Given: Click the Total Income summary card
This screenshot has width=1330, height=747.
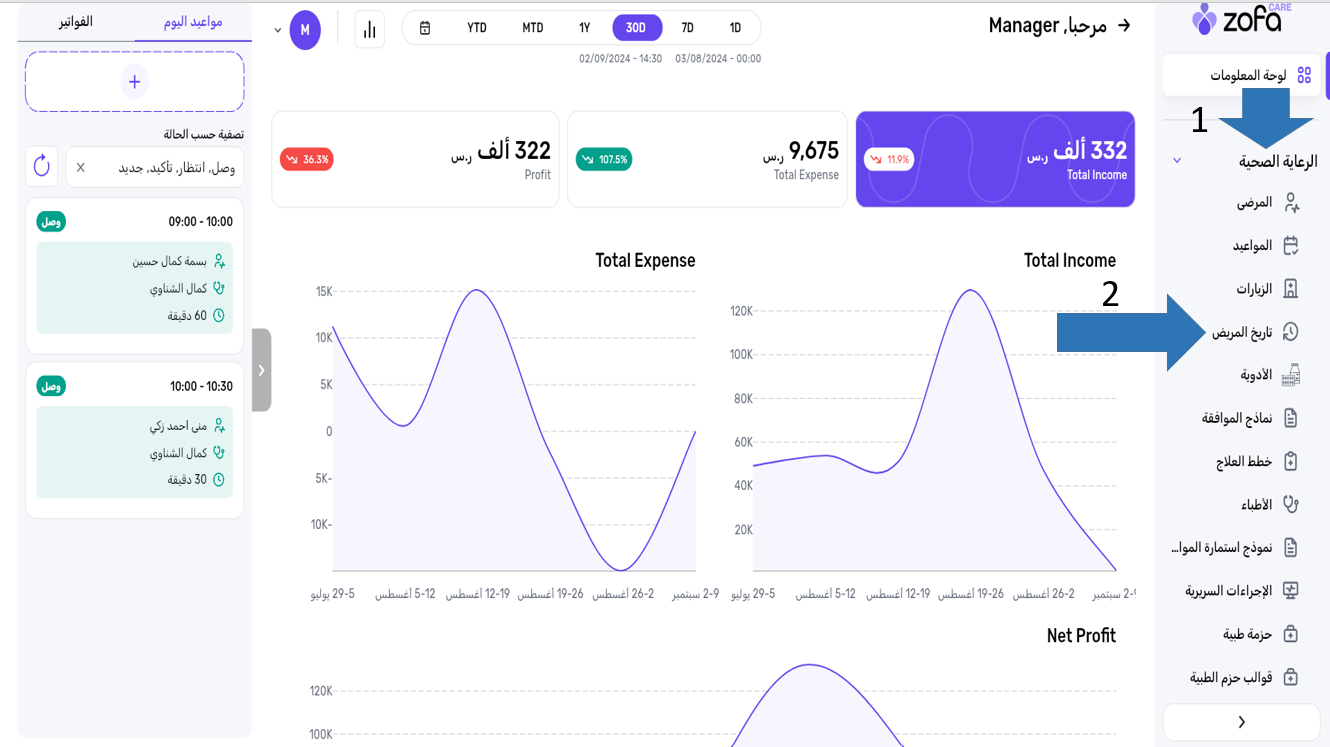Looking at the screenshot, I should (995, 160).
